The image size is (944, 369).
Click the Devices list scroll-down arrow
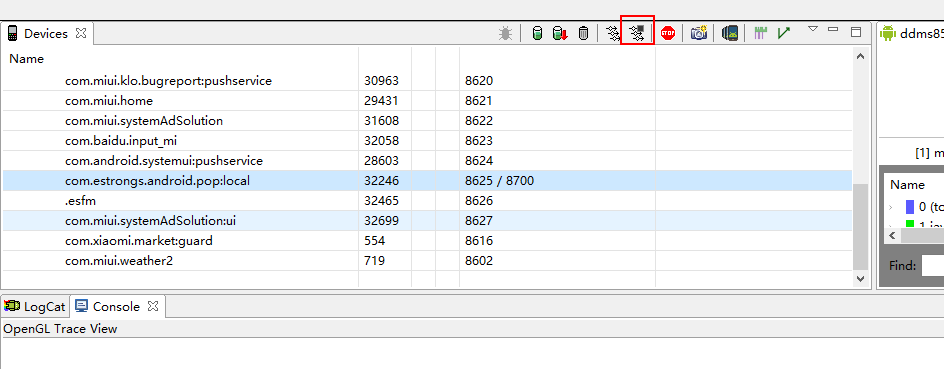click(x=860, y=279)
